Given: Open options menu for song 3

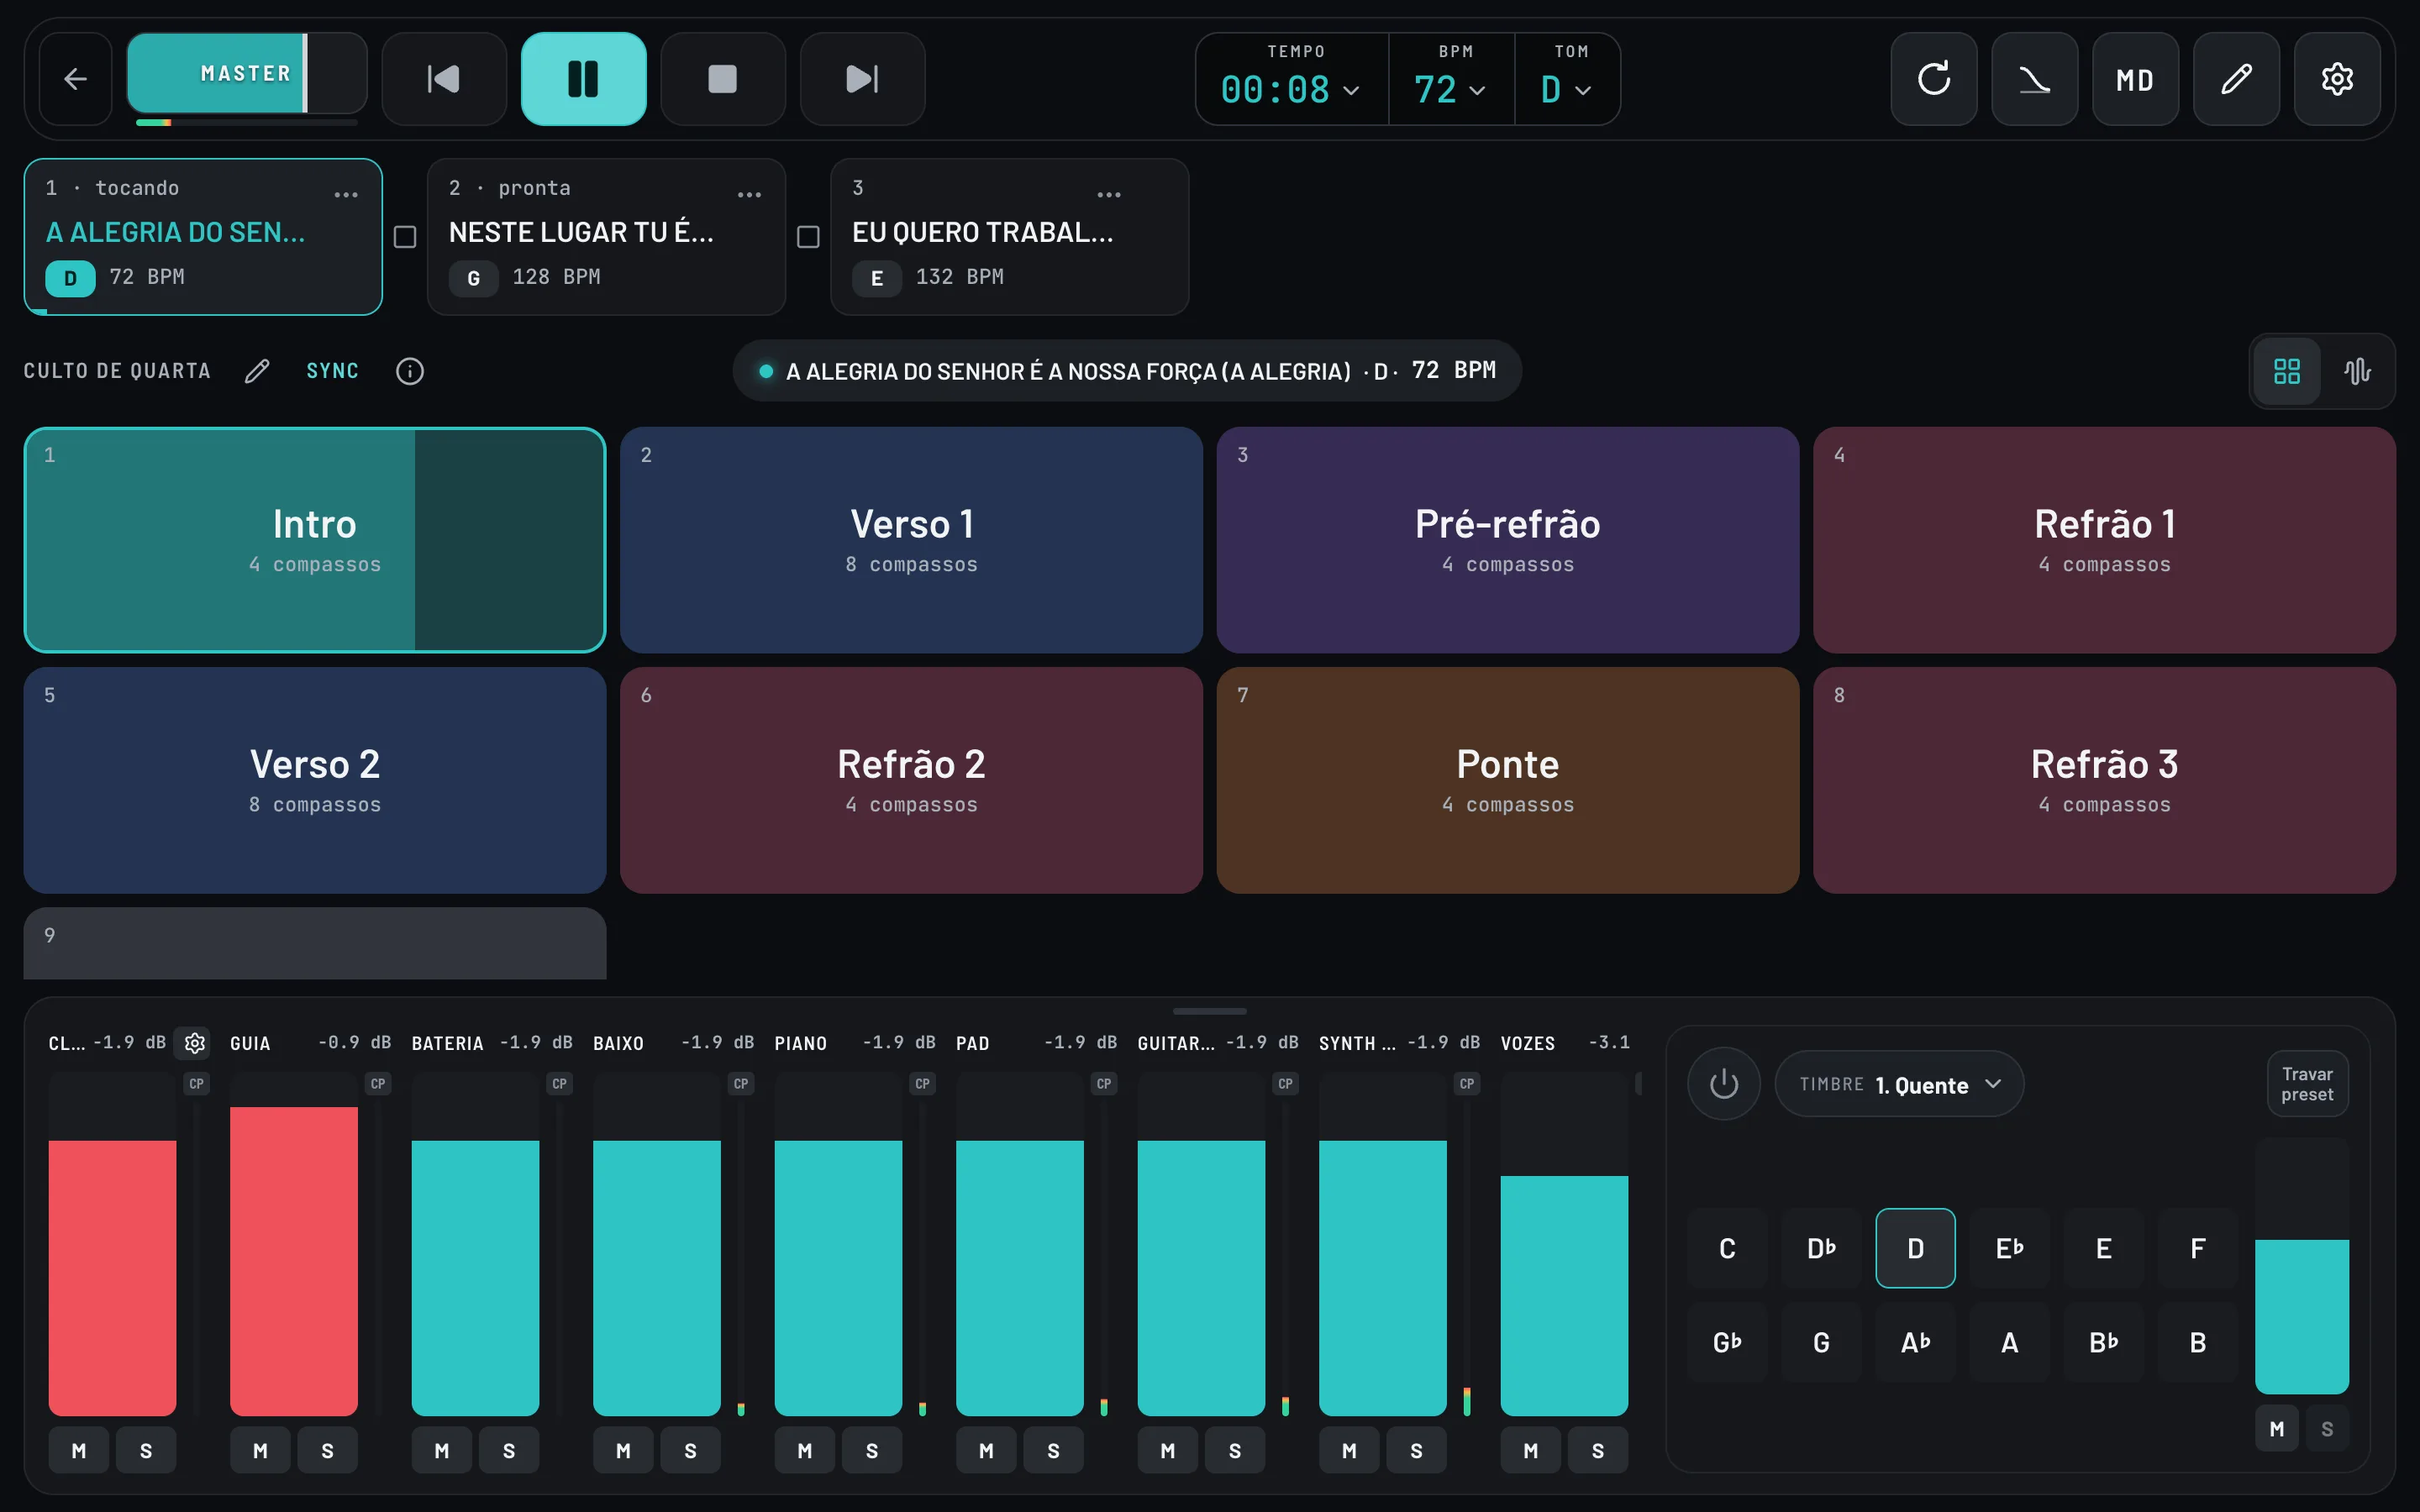Looking at the screenshot, I should [x=1109, y=194].
